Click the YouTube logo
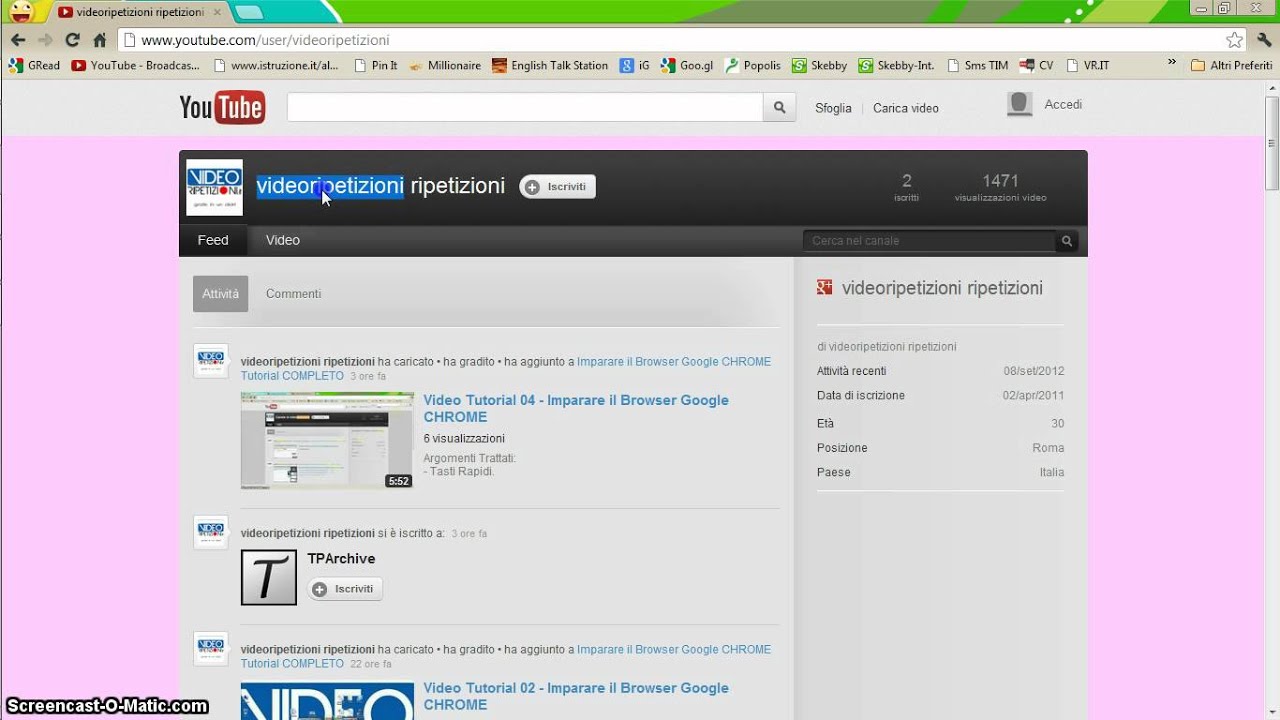Screen dimensions: 1280x720 tap(222, 107)
